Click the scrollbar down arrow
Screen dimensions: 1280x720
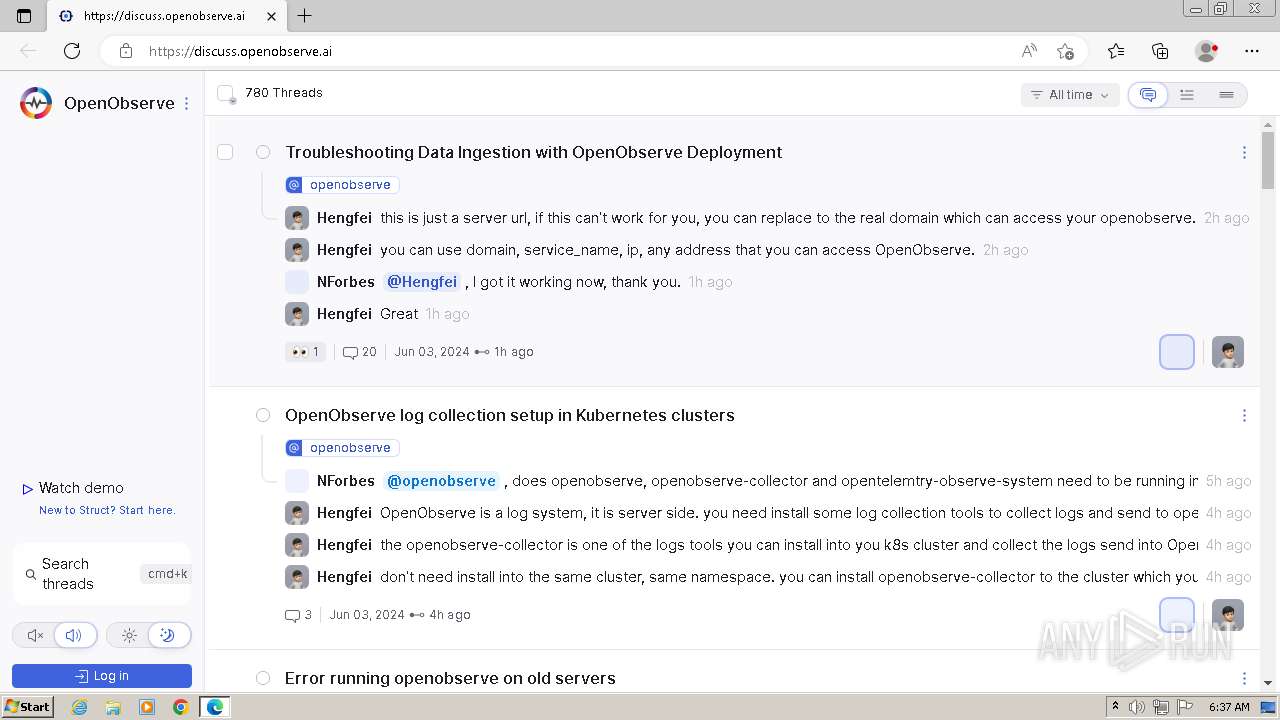point(1268,682)
